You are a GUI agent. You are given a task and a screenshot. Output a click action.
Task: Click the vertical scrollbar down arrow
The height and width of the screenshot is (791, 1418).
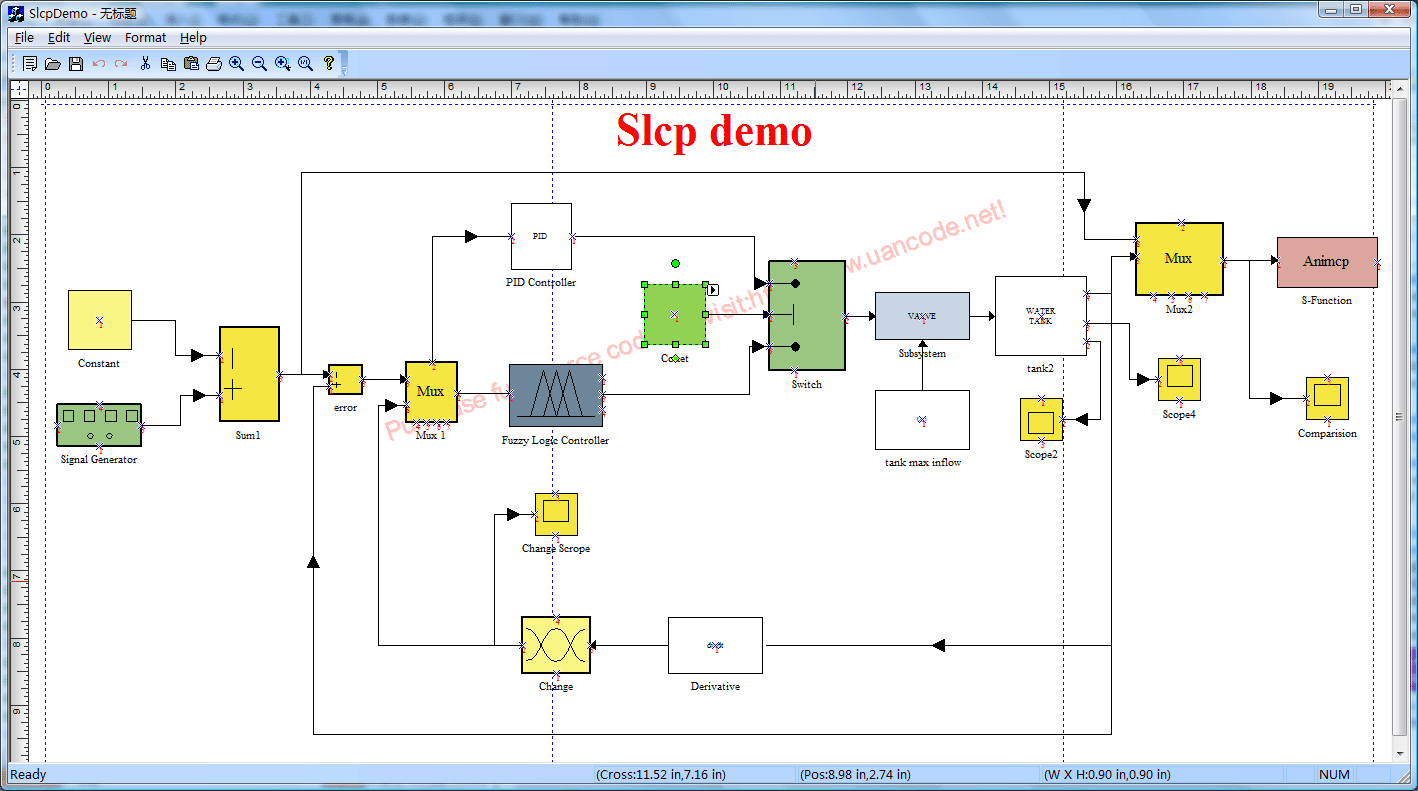pyautogui.click(x=1399, y=754)
